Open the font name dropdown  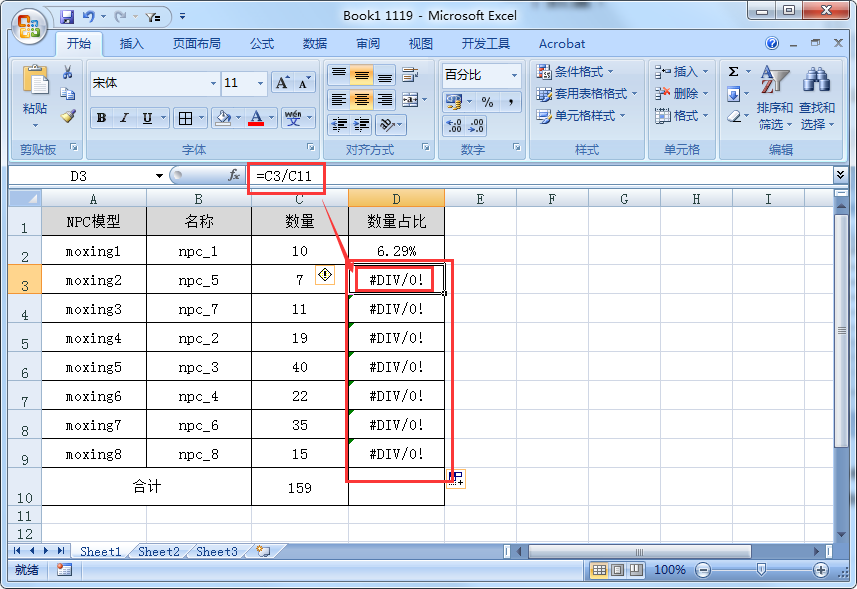[x=213, y=84]
